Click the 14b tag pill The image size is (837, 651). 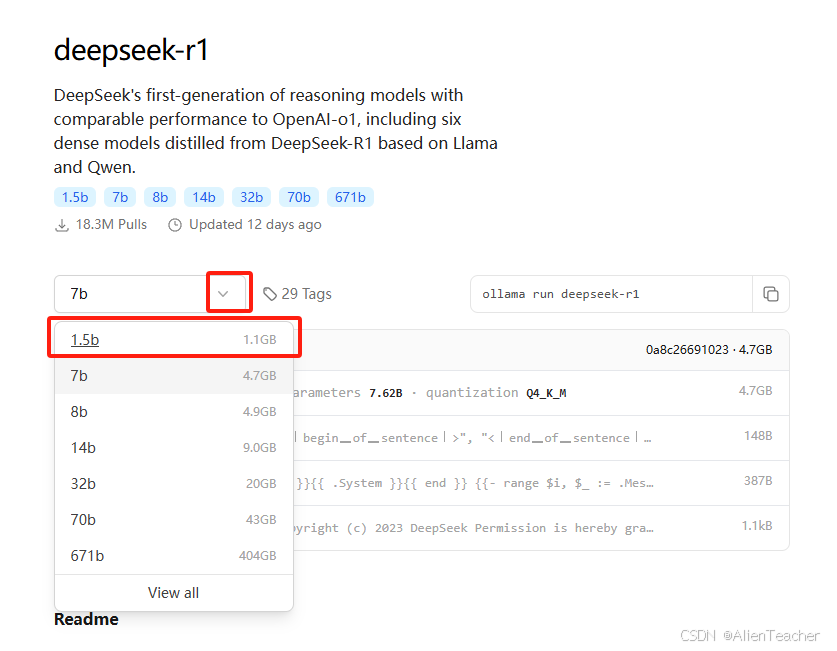pyautogui.click(x=204, y=197)
